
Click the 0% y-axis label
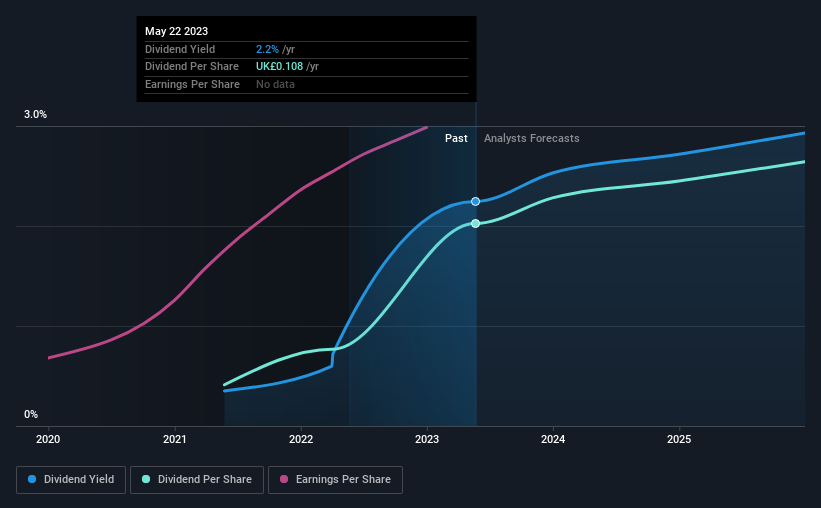[x=31, y=415]
